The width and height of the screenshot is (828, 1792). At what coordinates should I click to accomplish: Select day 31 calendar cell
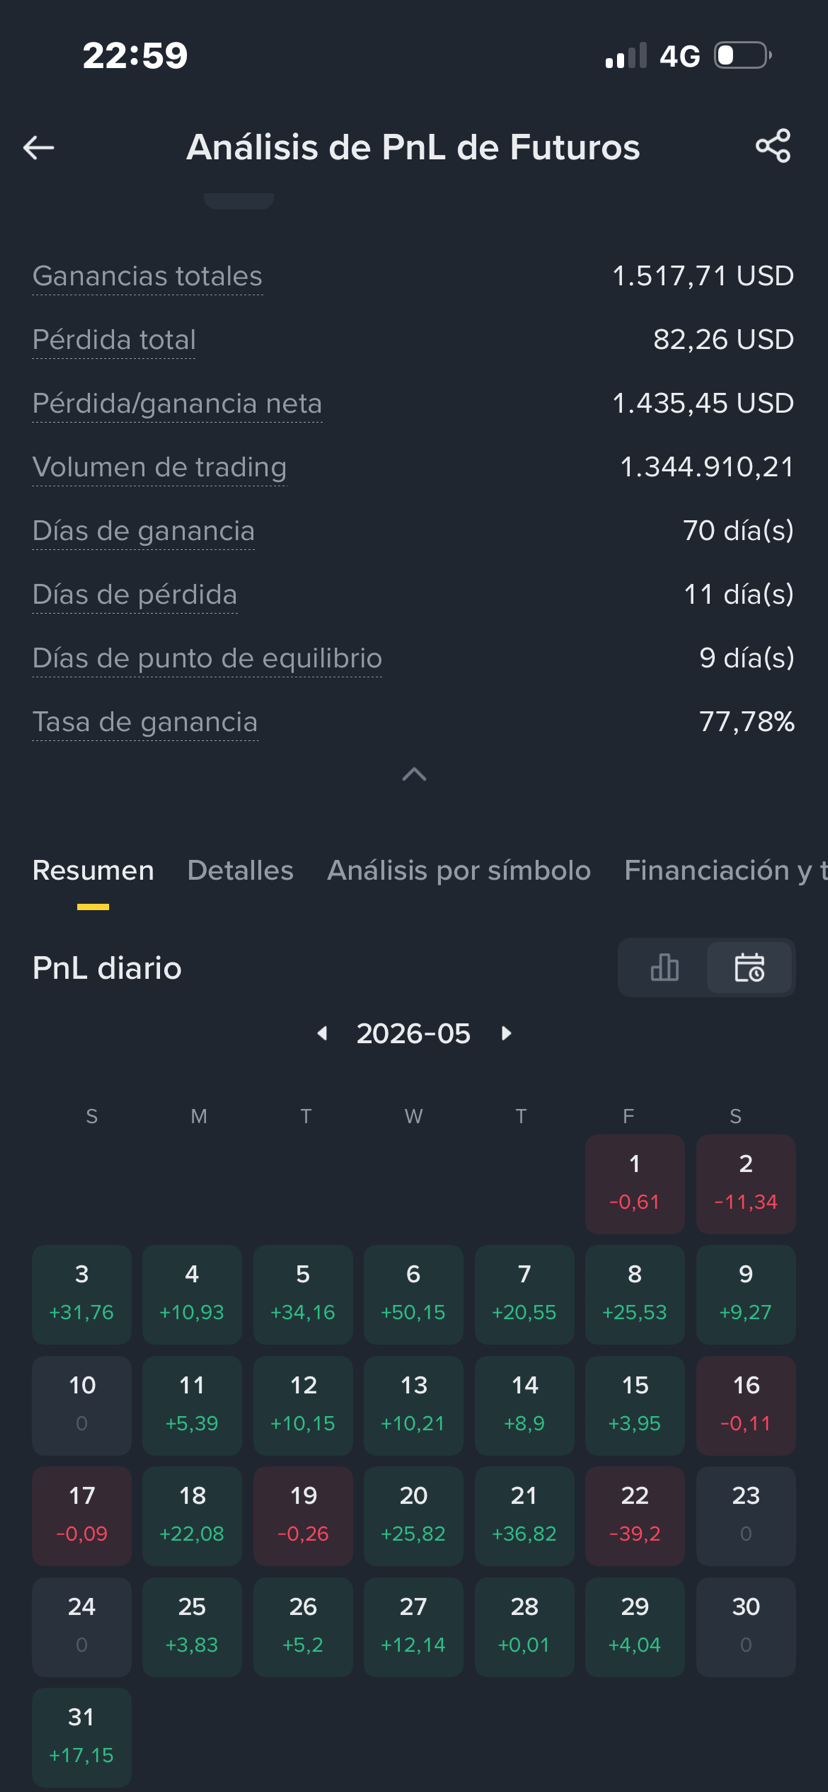pyautogui.click(x=82, y=1737)
